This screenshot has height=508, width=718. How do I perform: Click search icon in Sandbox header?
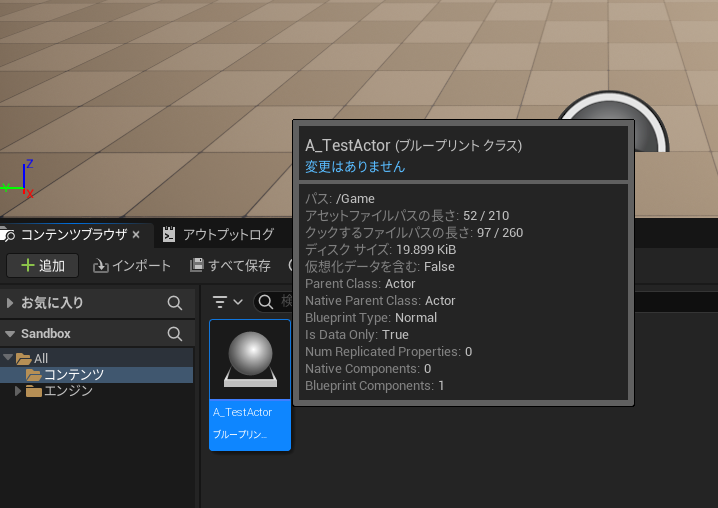coord(175,334)
